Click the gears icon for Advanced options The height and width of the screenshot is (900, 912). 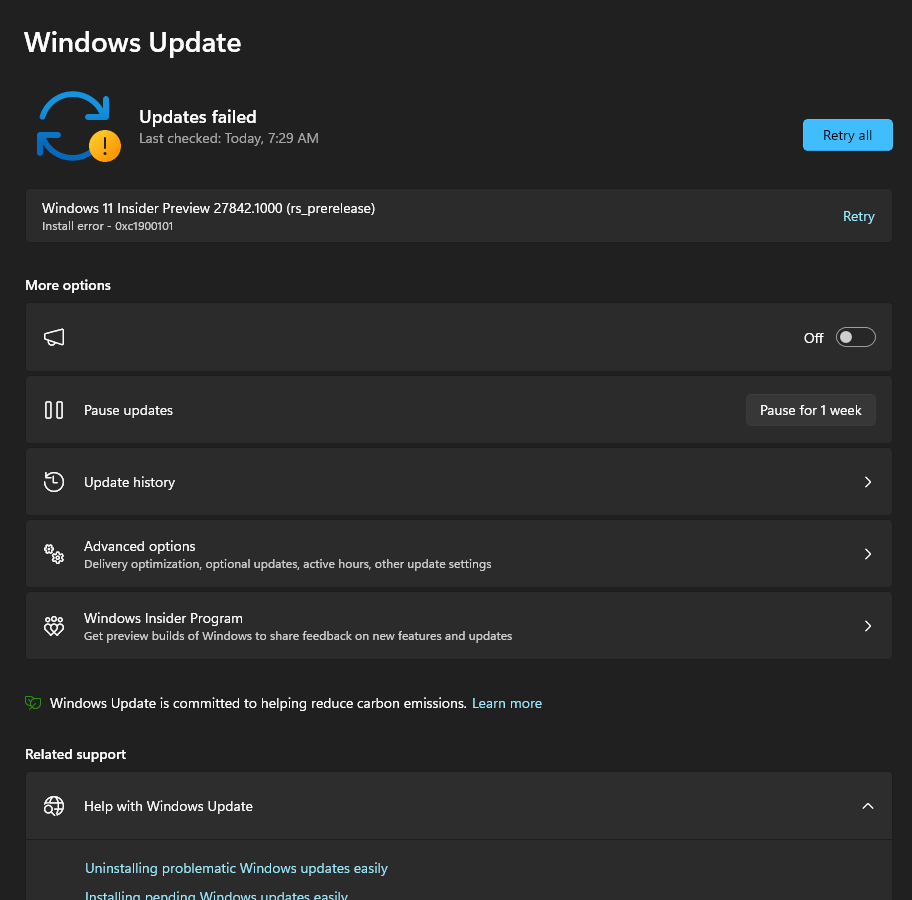click(54, 554)
